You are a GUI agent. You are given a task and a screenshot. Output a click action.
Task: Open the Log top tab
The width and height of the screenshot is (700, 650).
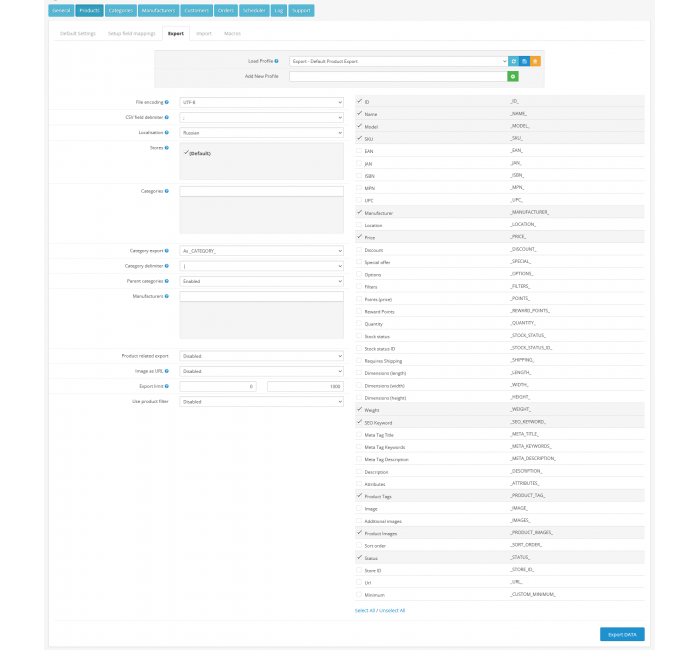point(279,10)
